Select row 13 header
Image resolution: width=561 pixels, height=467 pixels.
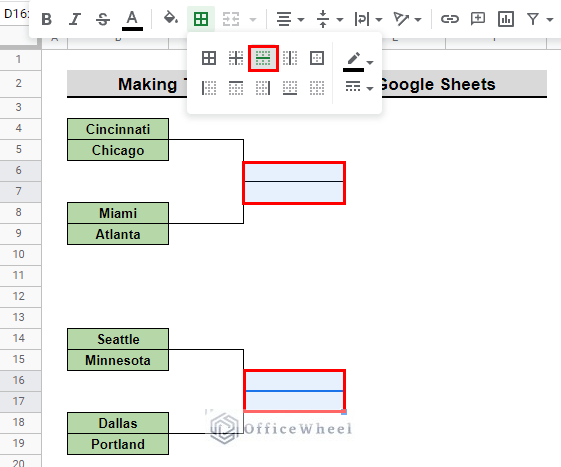pyautogui.click(x=20, y=317)
